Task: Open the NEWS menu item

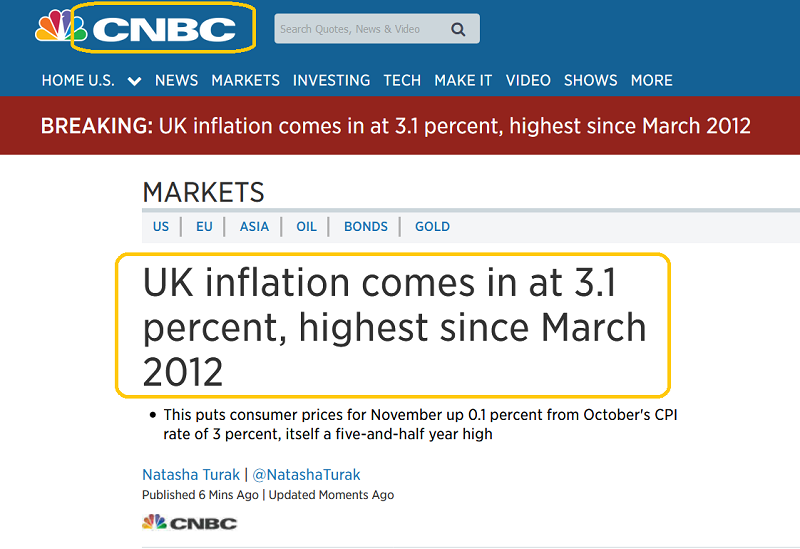Action: pos(176,80)
